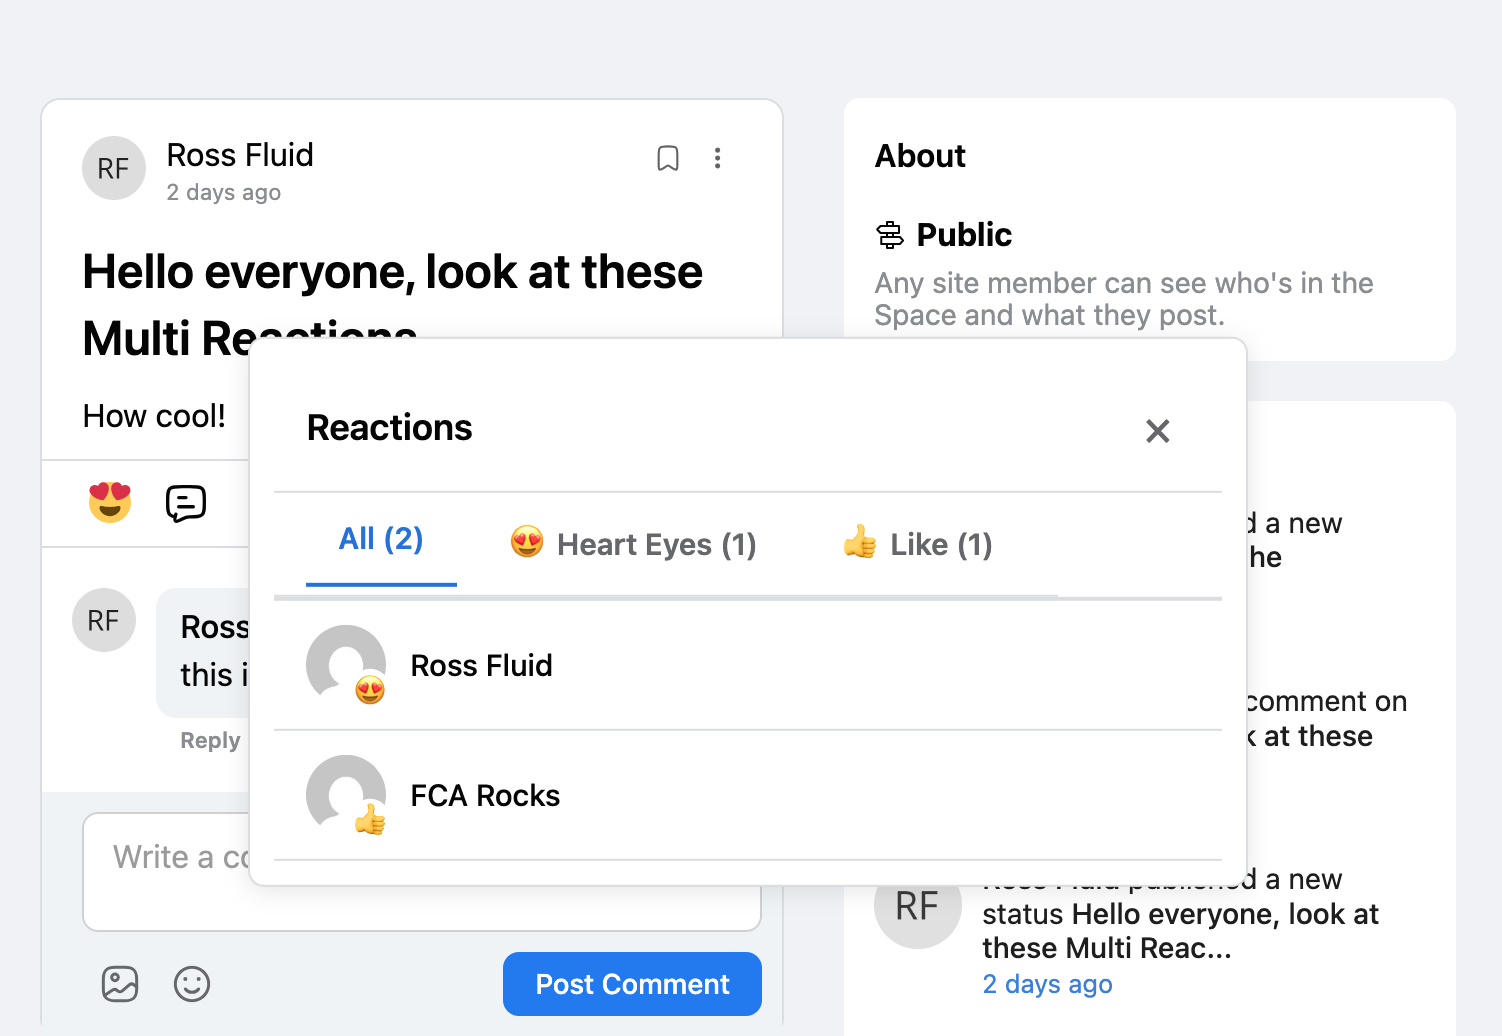Image resolution: width=1502 pixels, height=1036 pixels.
Task: Click the Public space icon in About panel
Action: (x=888, y=234)
